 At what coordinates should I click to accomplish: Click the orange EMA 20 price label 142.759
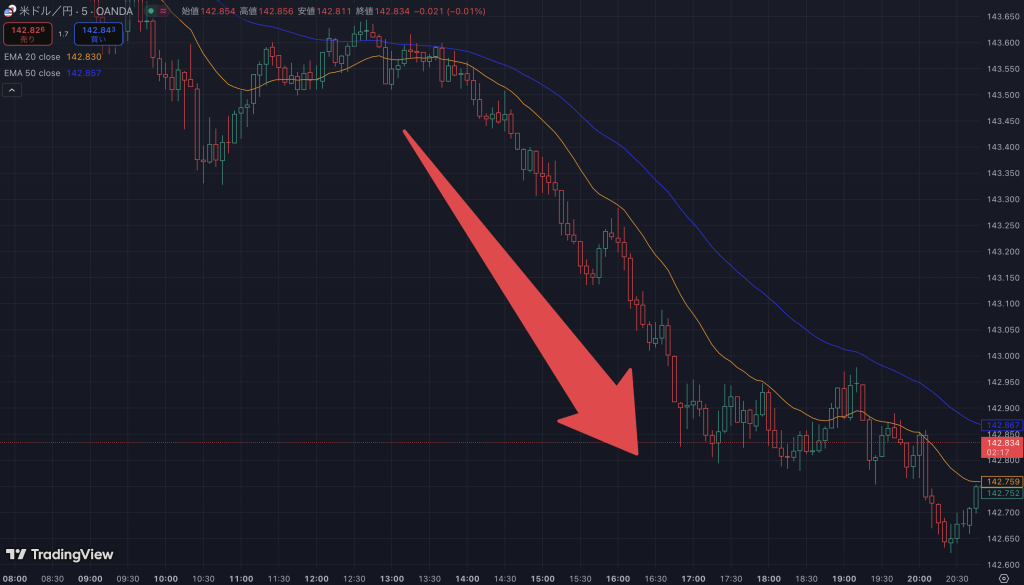(1002, 482)
